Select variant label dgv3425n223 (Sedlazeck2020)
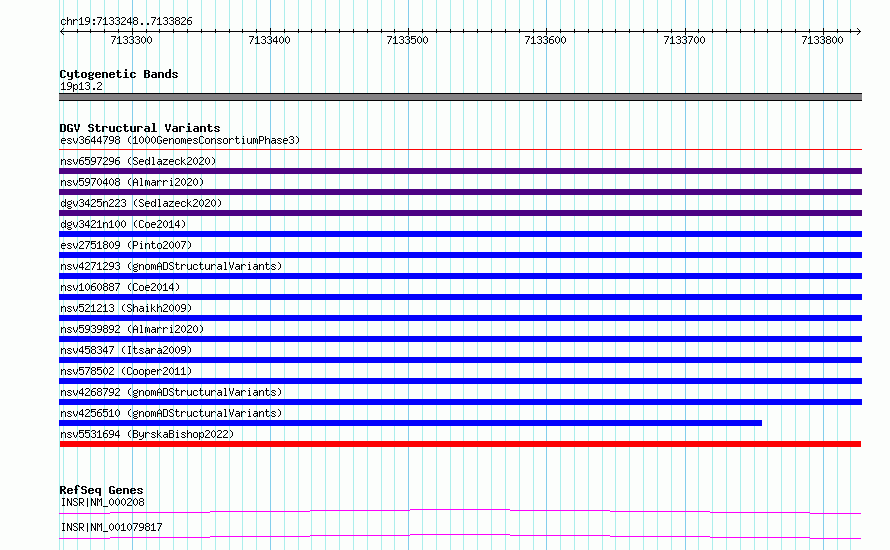 pyautogui.click(x=141, y=203)
